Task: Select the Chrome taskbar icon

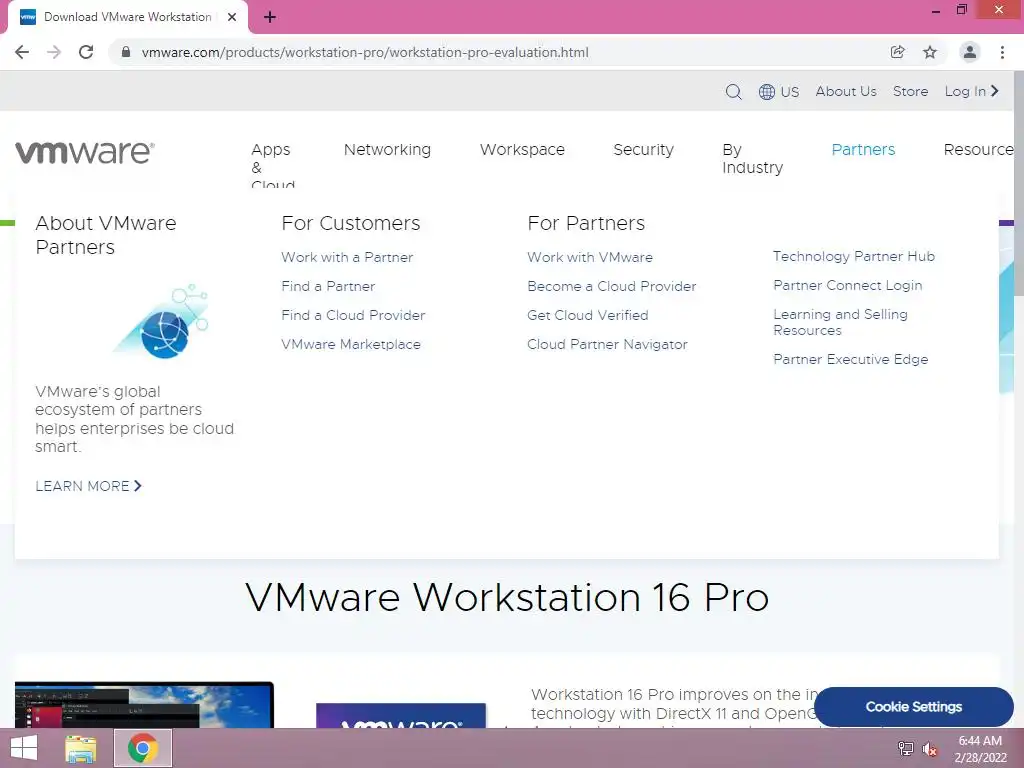Action: pyautogui.click(x=143, y=748)
